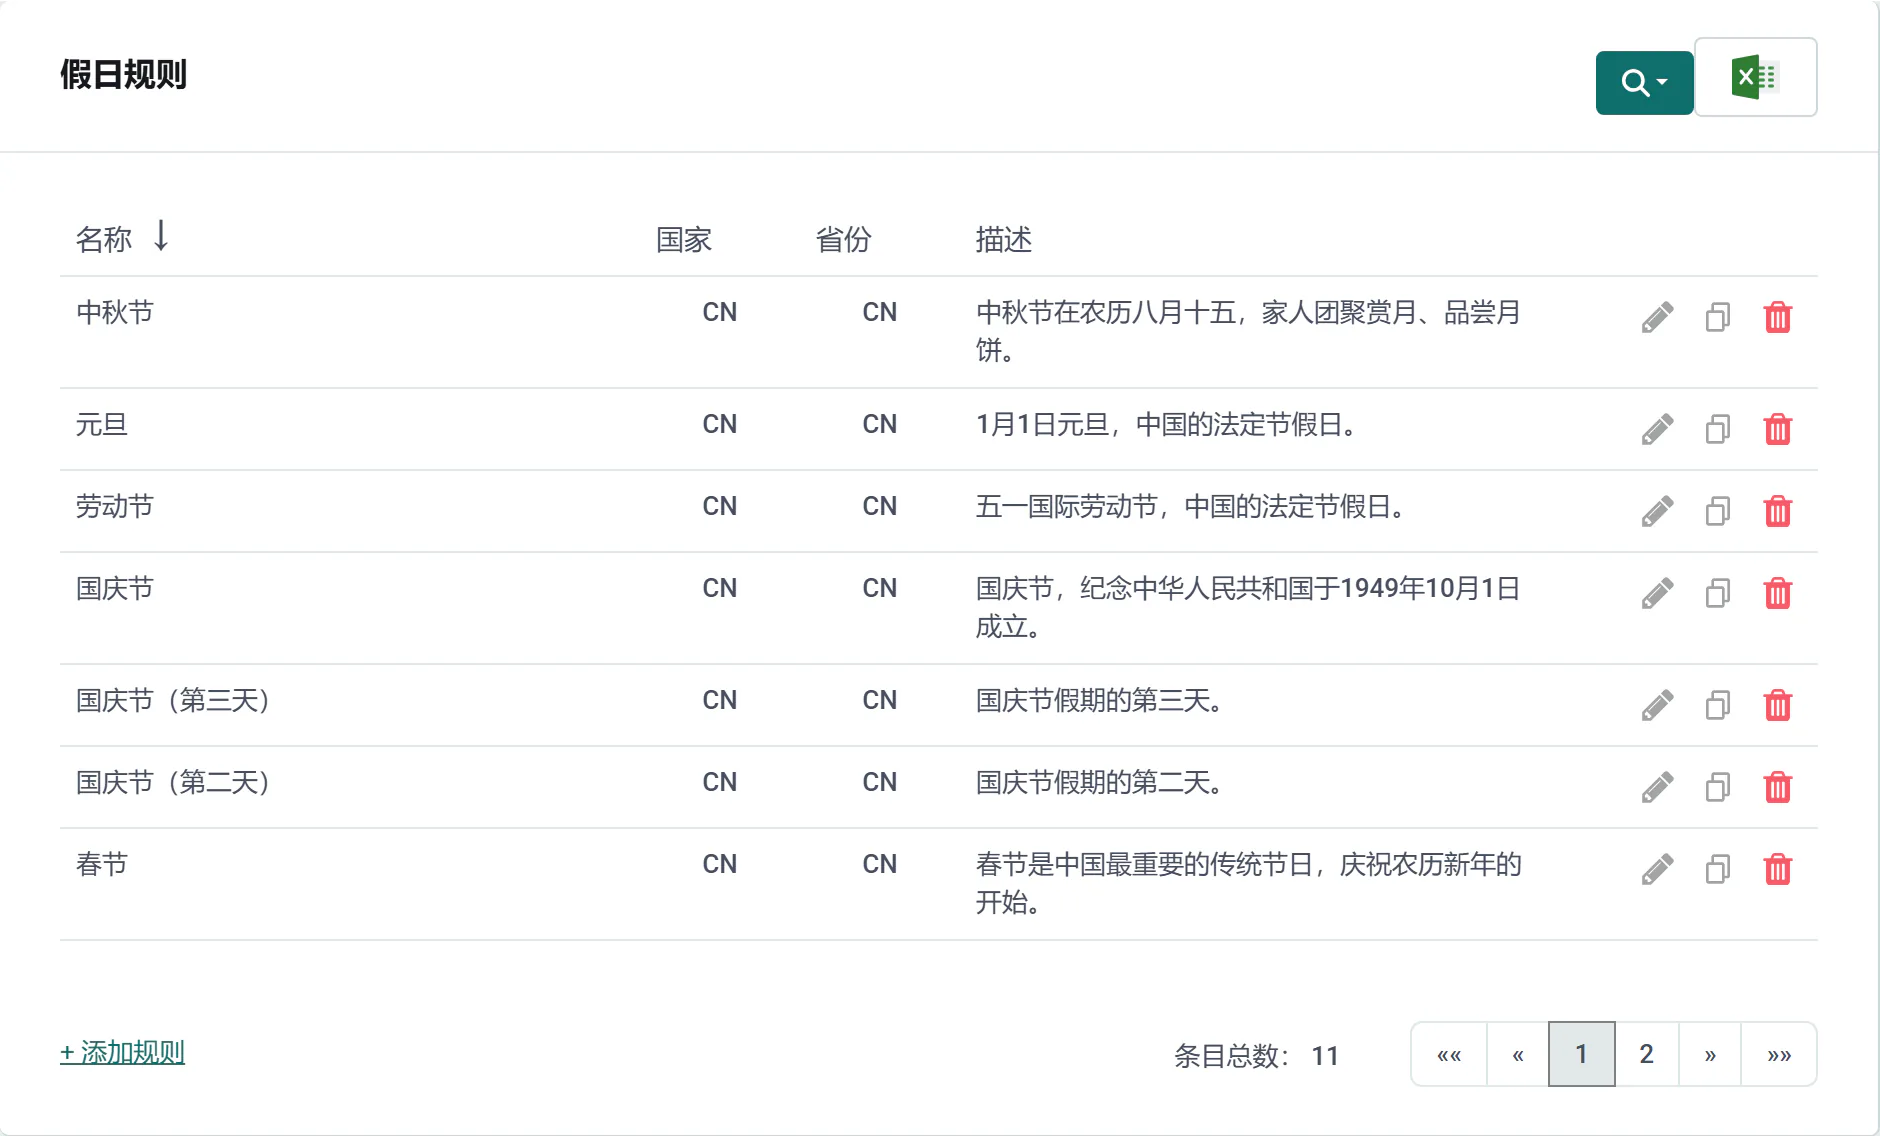
Task: Delete the 国庆节（第三天）rule
Action: tap(1778, 705)
